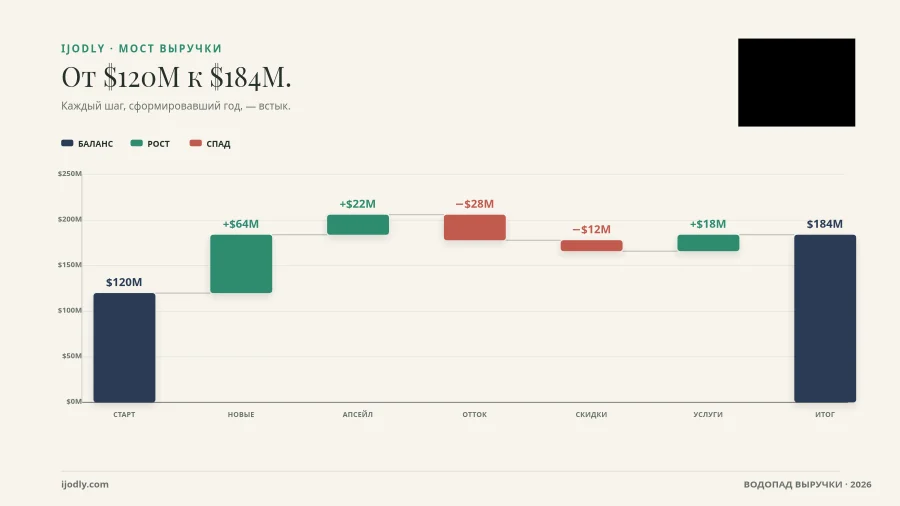Click the СПАД red legend swatch
The image size is (900, 506).
tap(196, 143)
